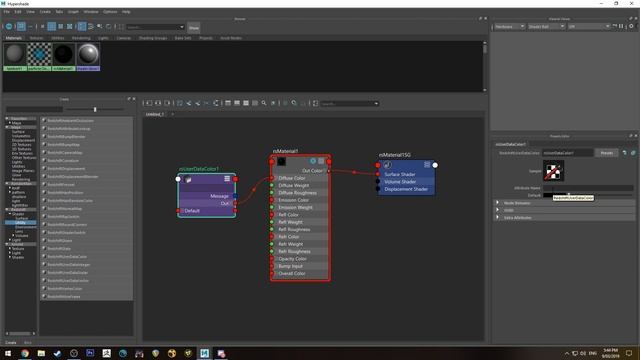640x360 pixels.
Task: Click the magnifier icon in graph toolbar
Action: click(x=264, y=103)
